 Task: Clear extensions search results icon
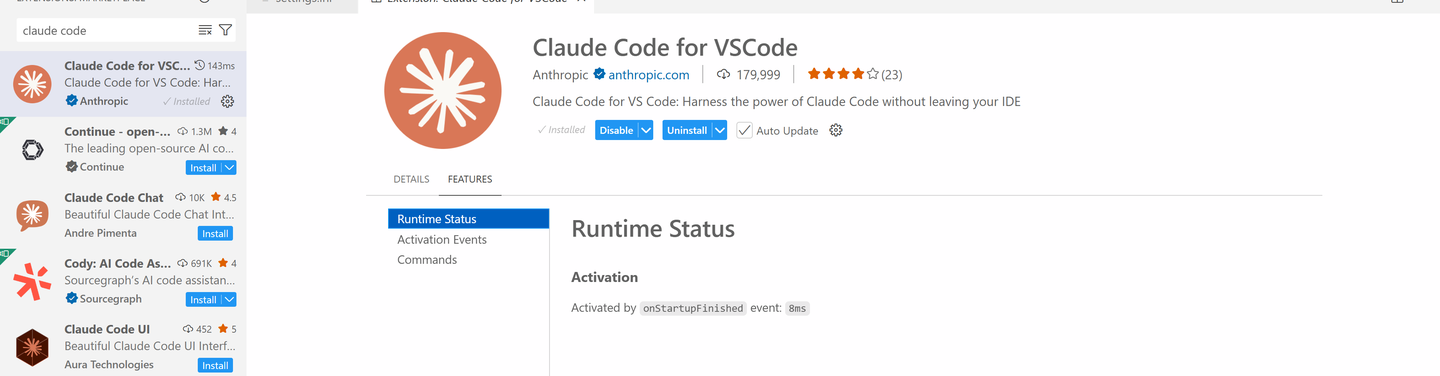click(x=205, y=31)
